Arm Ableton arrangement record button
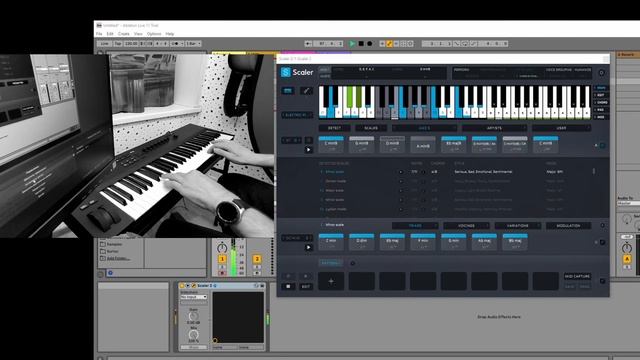Screen dimensions: 640x360 point(369,44)
